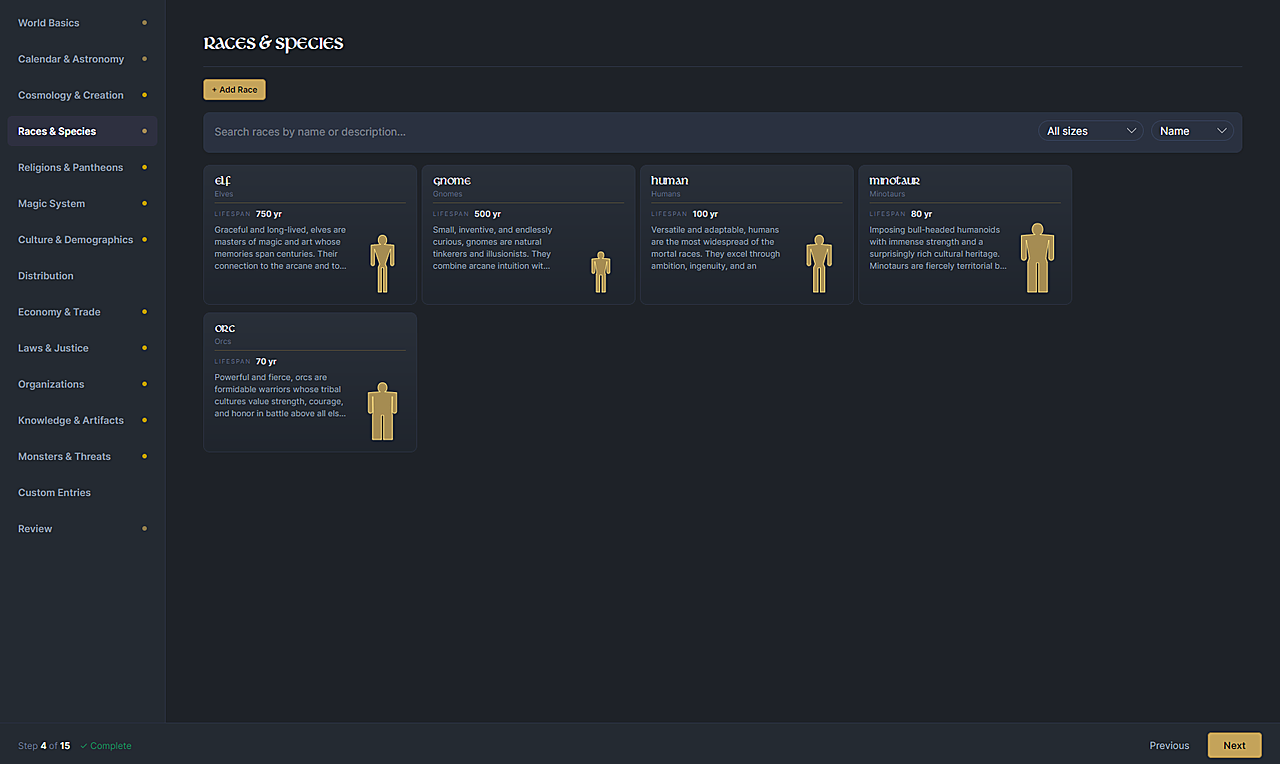Click the Human description 'Versatile and adaptable'
1280x764 pixels.
point(716,248)
